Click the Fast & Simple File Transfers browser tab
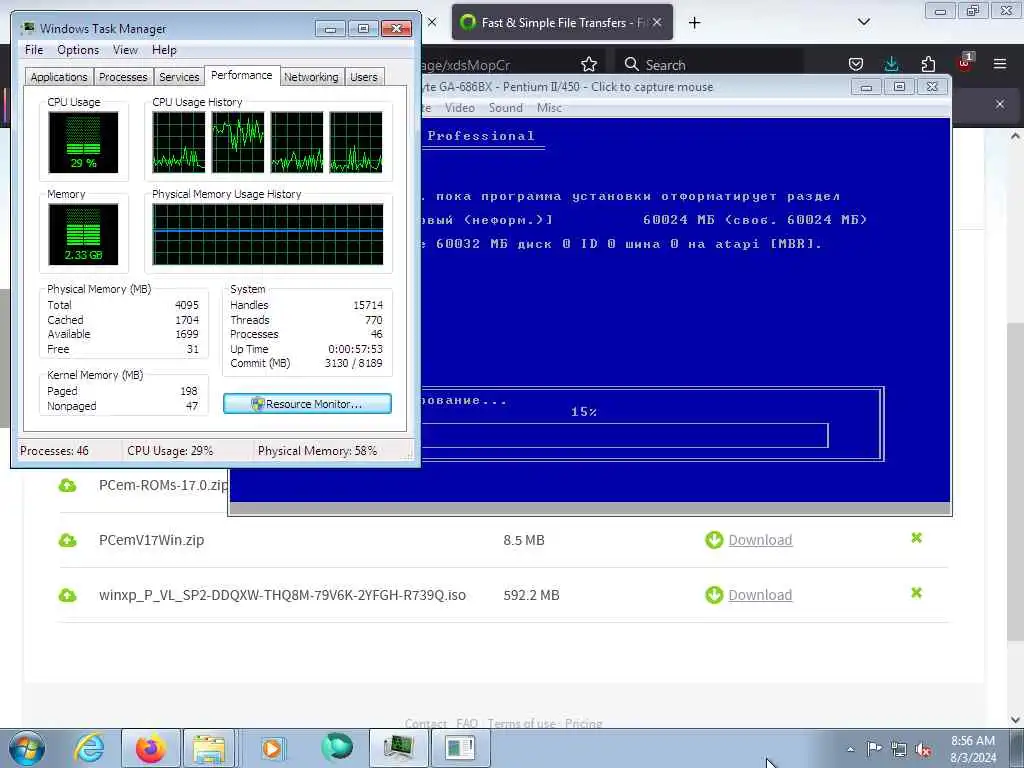Screen dimensions: 1024x768 [562, 23]
